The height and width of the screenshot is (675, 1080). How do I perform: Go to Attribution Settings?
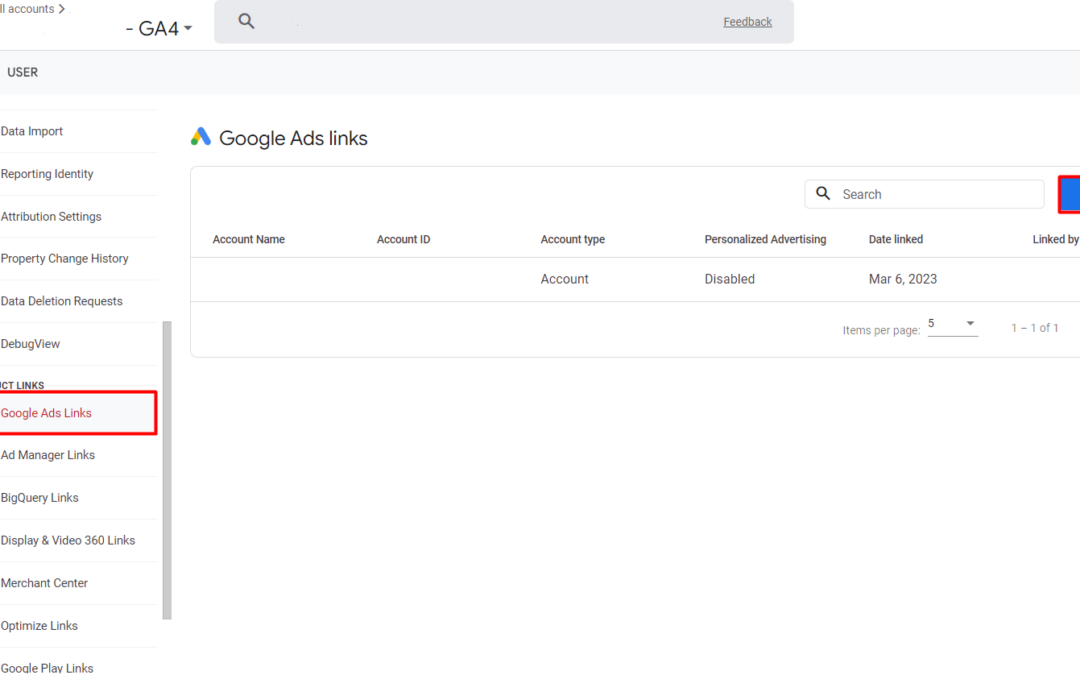[x=51, y=216]
